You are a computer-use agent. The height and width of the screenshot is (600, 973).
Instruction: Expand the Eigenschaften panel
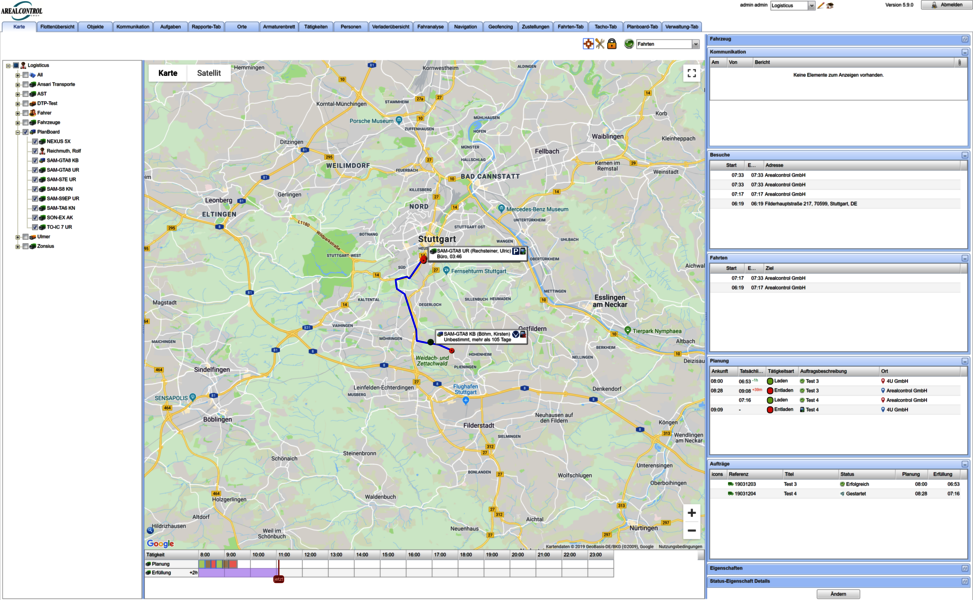pos(964,568)
